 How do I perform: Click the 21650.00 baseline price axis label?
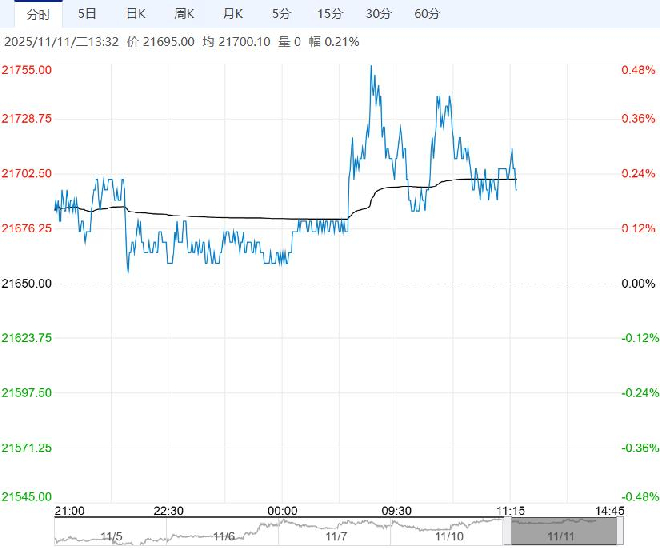pos(28,284)
